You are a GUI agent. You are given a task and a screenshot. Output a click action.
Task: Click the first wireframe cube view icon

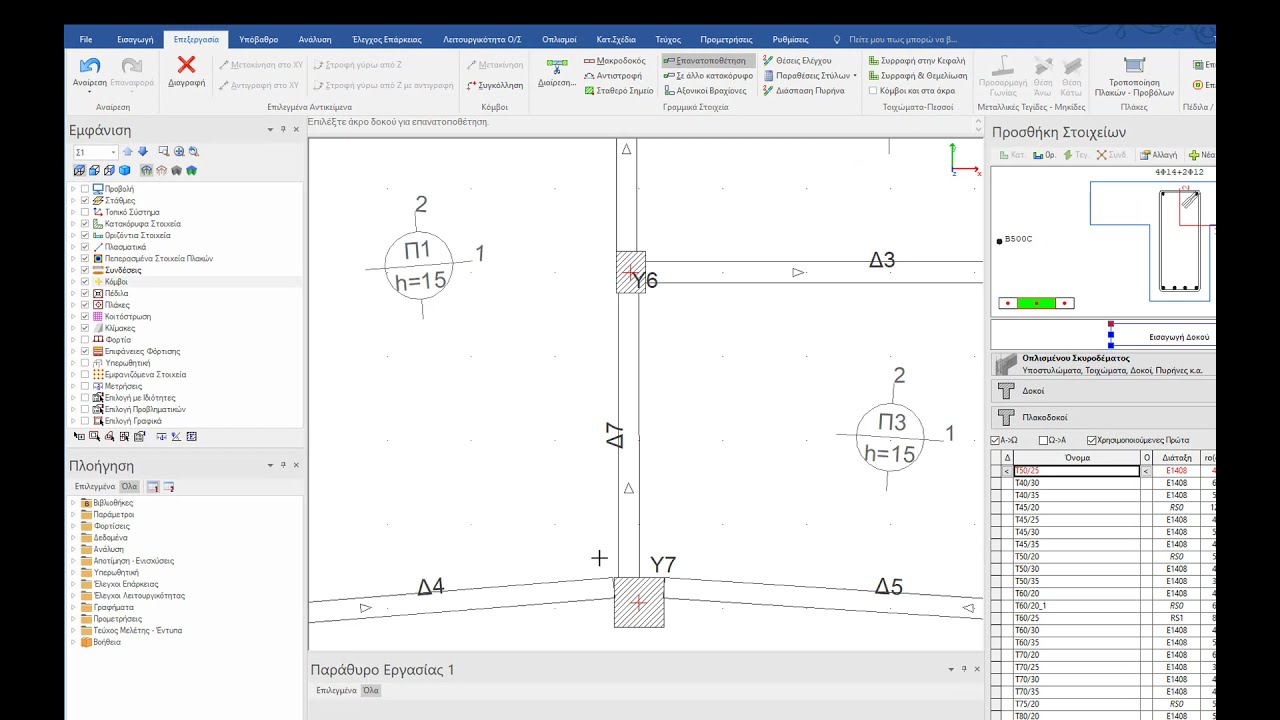tap(80, 170)
